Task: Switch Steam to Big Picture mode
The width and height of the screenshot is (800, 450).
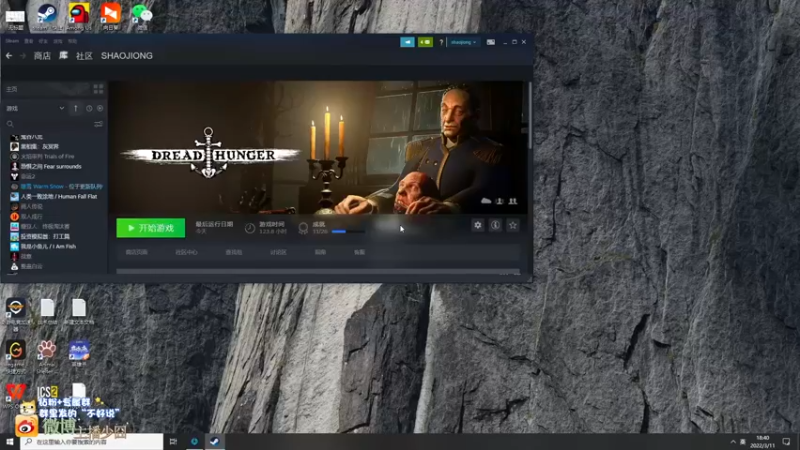Action: pos(490,42)
